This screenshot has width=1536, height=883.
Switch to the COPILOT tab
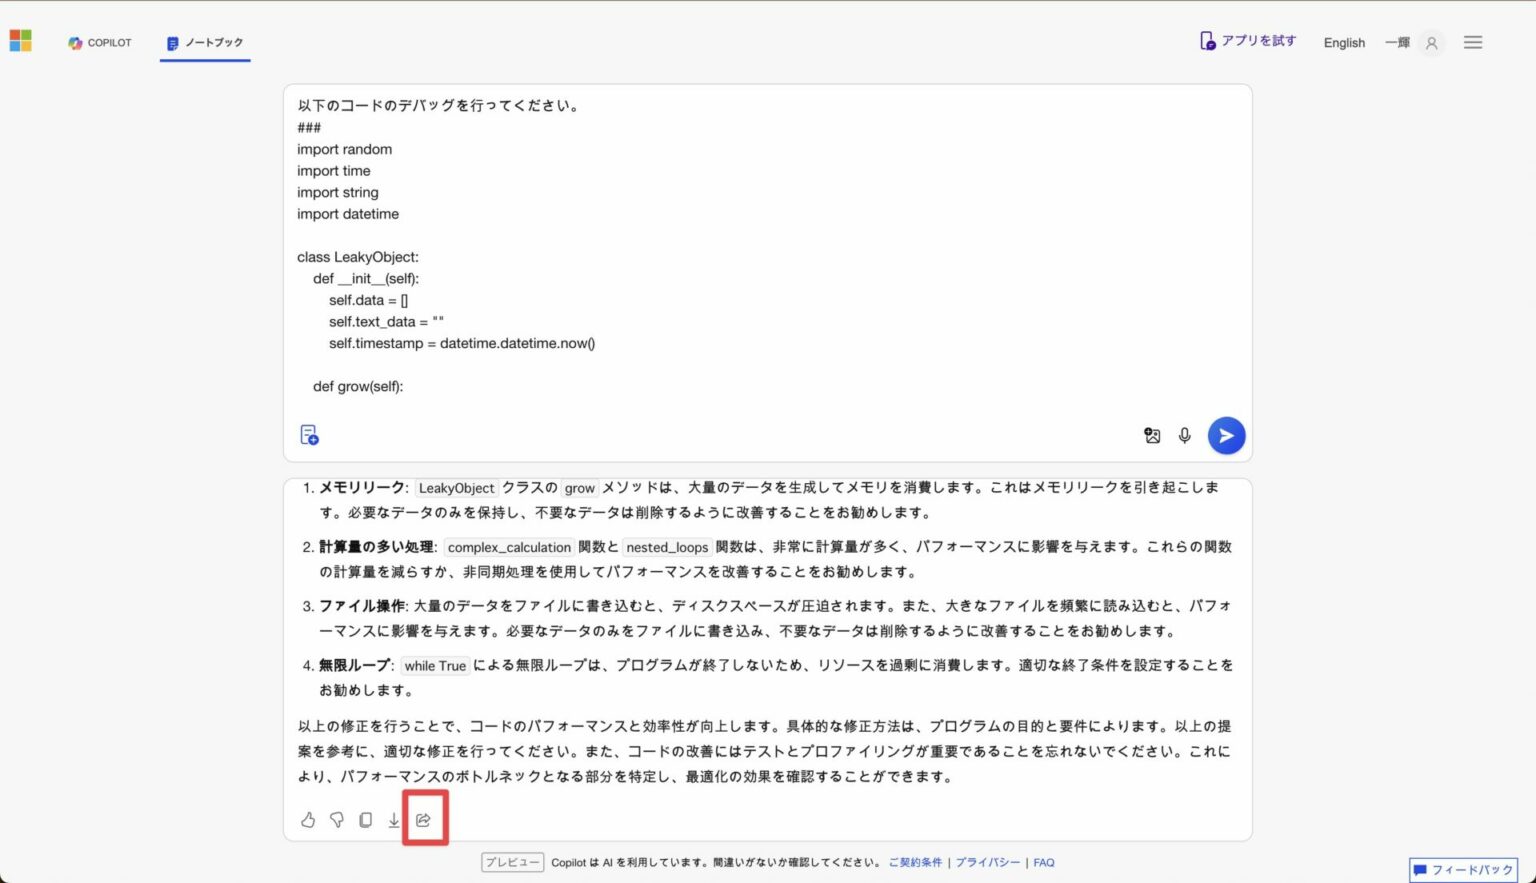point(99,42)
